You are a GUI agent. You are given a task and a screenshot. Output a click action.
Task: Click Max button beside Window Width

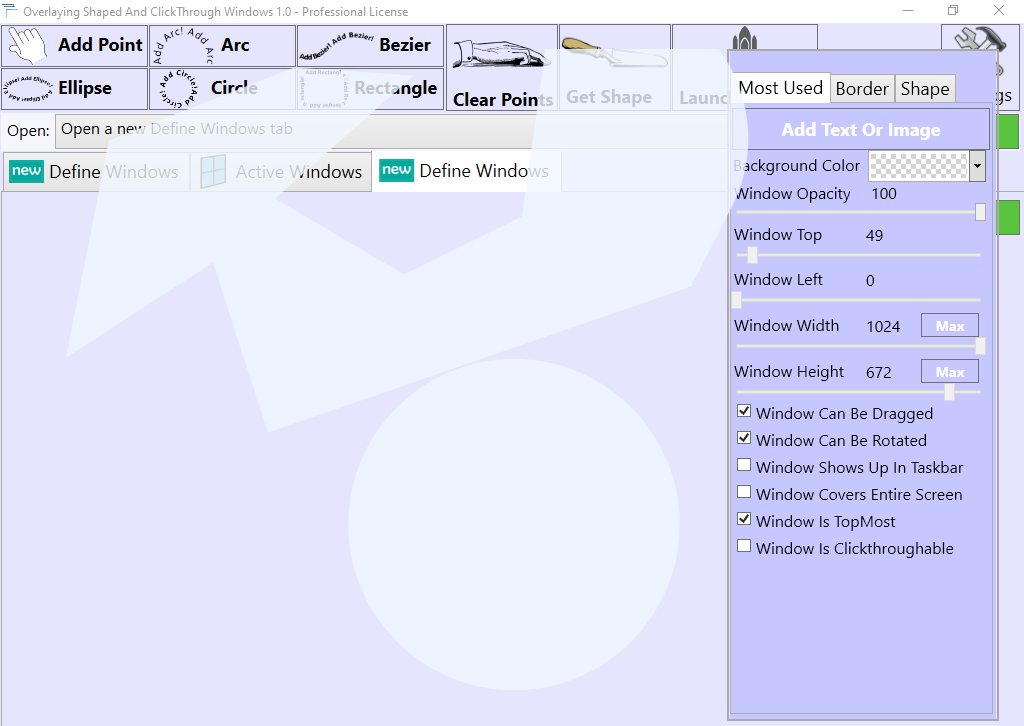950,326
